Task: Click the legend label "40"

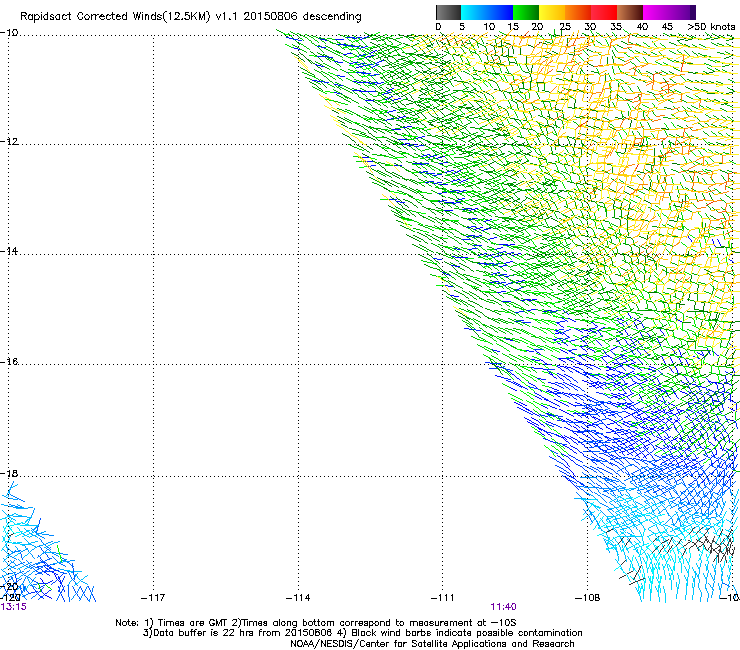Action: tap(642, 27)
